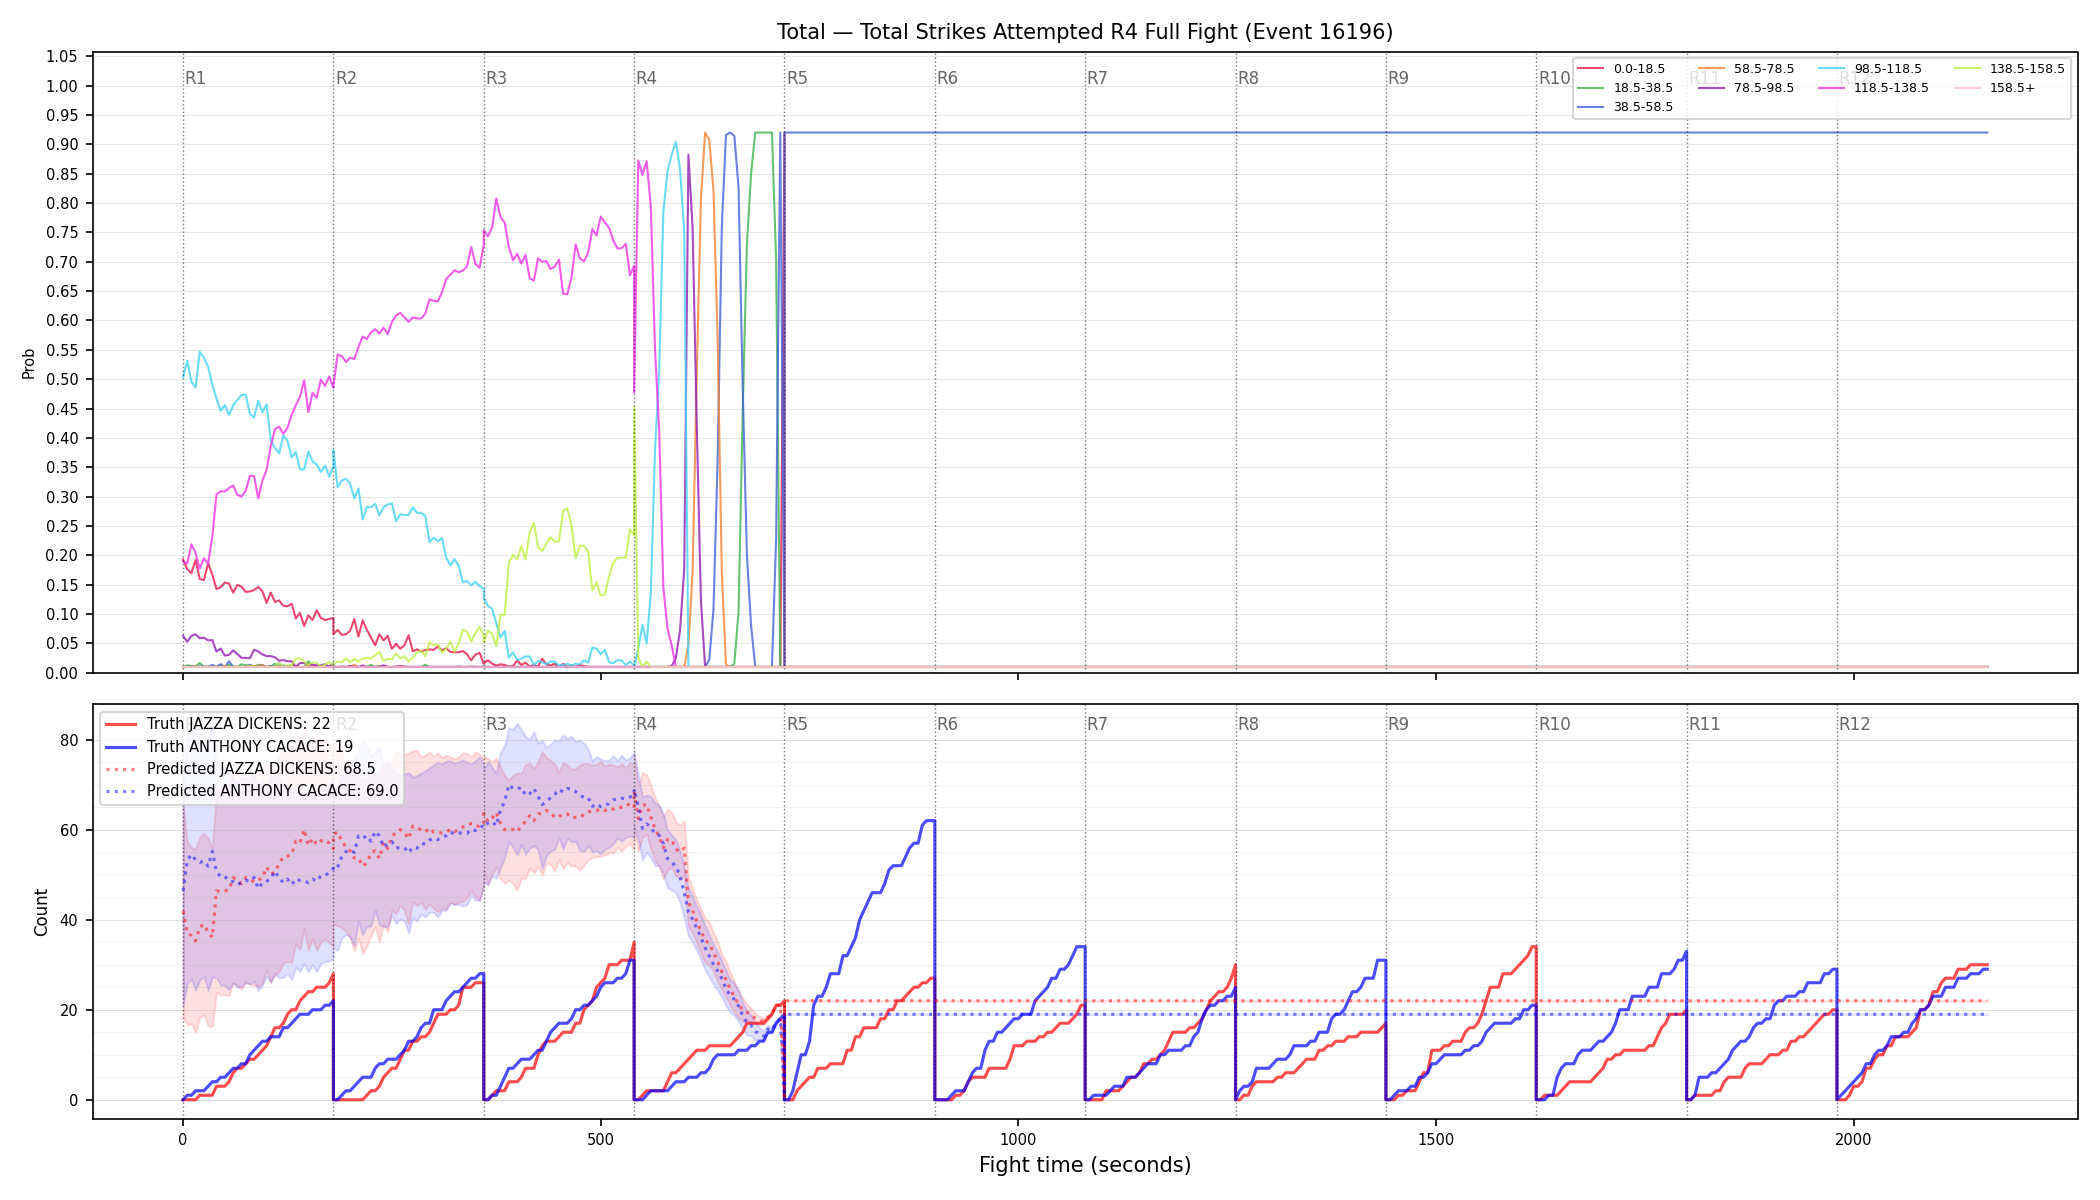The height and width of the screenshot is (1200, 2100).
Task: Select Predicted JAZZA DICKENS: 68.5 legend entry
Action: [240, 769]
